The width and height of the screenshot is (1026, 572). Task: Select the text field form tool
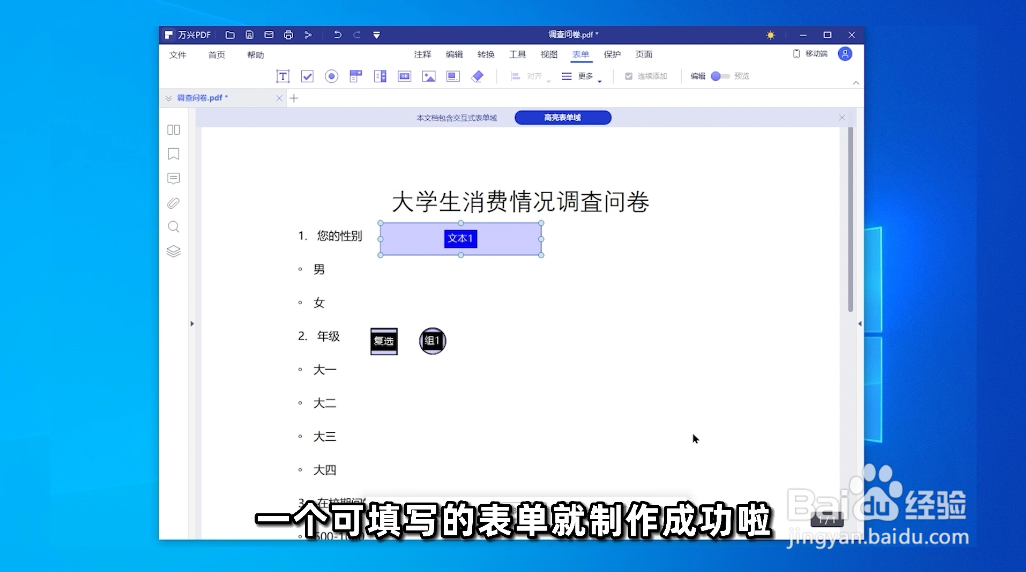click(283, 77)
